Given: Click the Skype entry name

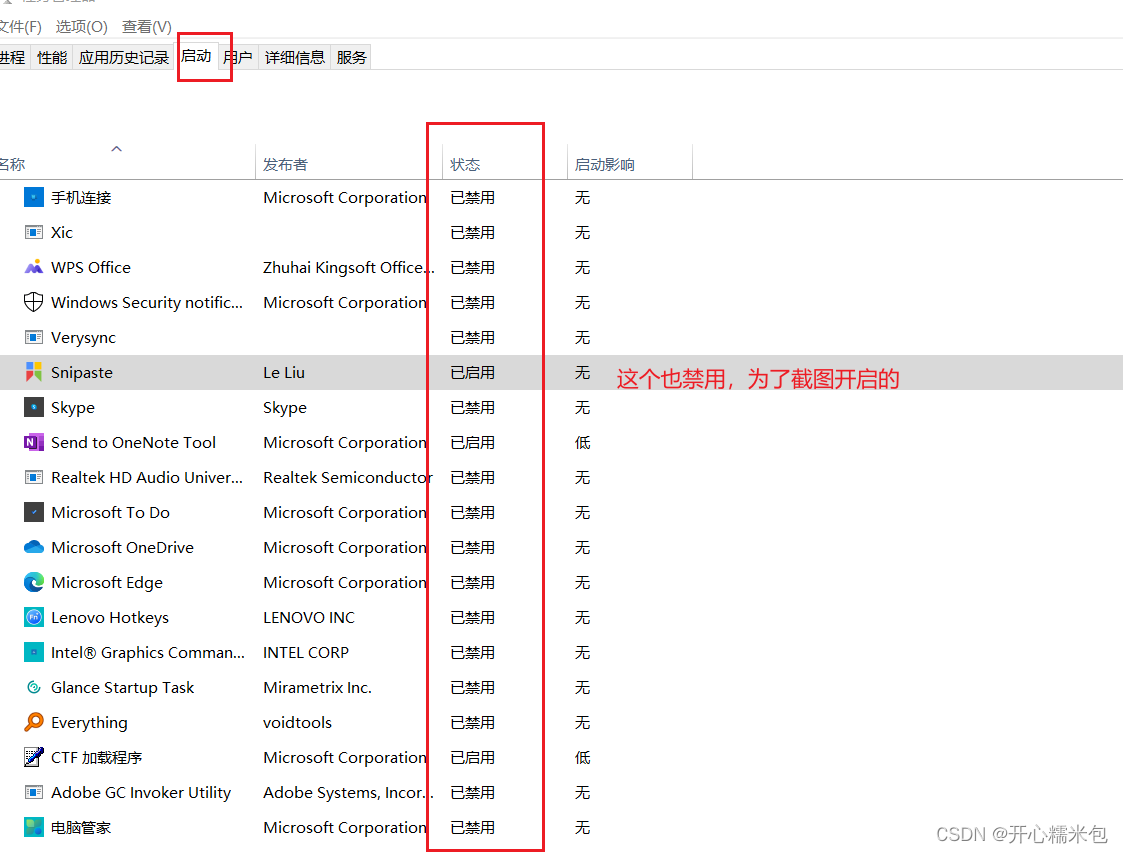Looking at the screenshot, I should [x=73, y=408].
